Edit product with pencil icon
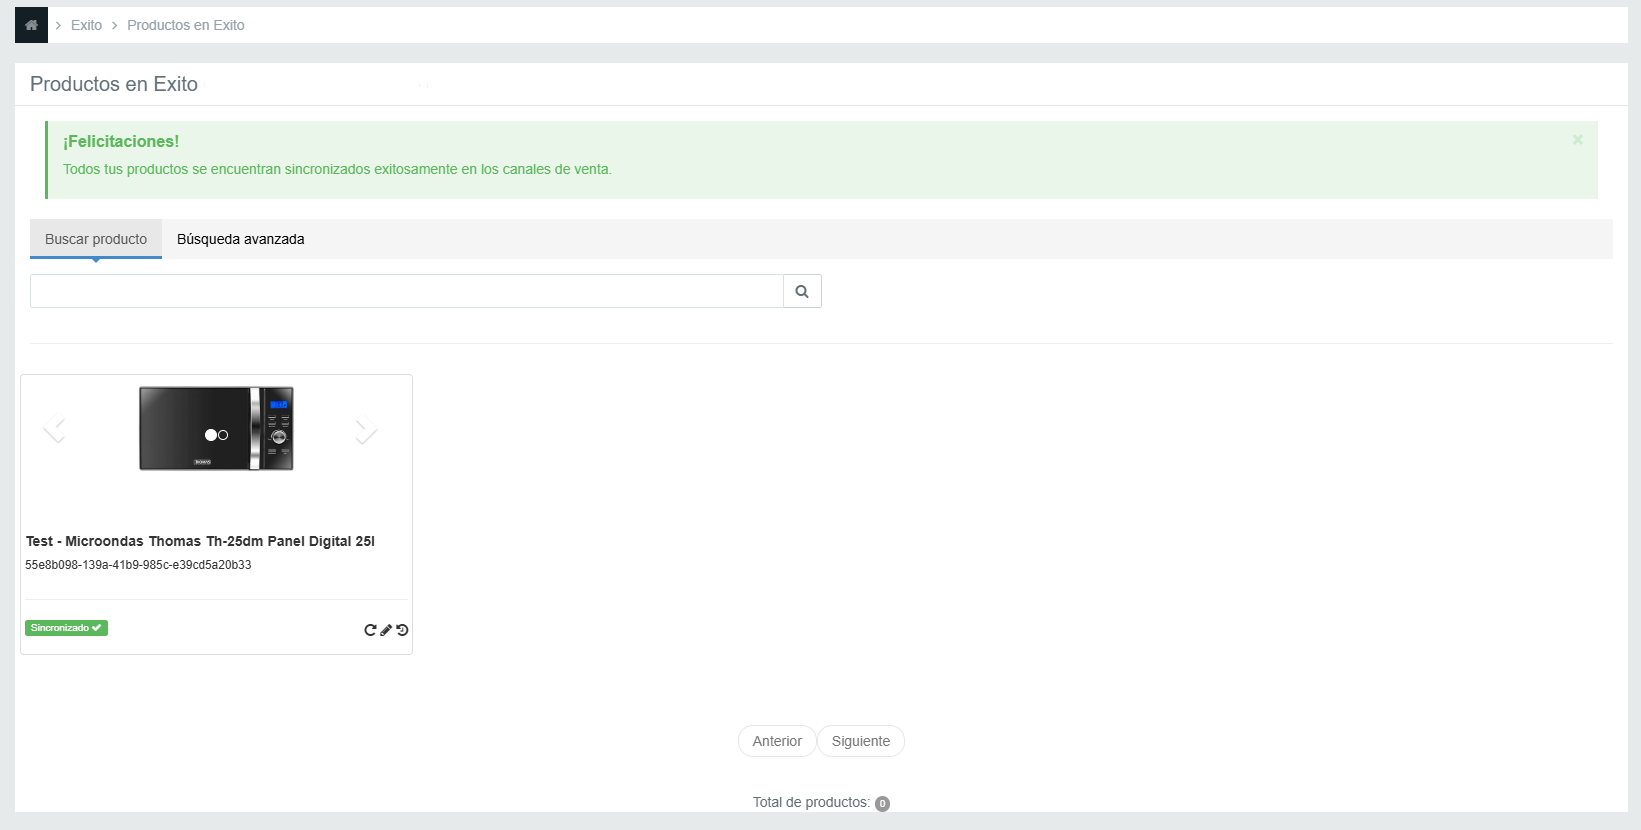Image resolution: width=1641 pixels, height=830 pixels. [x=386, y=630]
